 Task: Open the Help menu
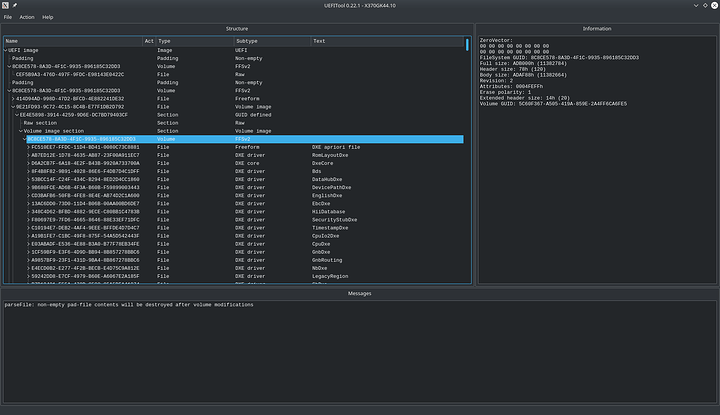click(x=48, y=17)
